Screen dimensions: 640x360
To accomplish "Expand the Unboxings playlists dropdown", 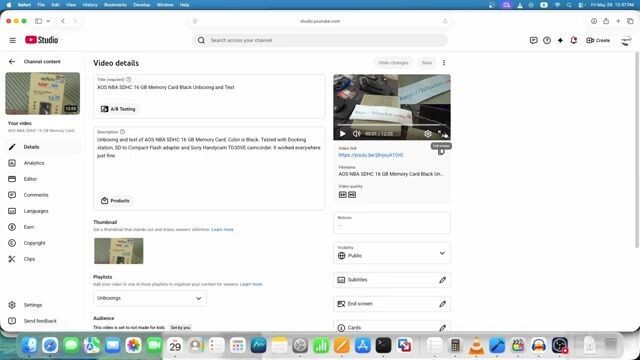I will pyautogui.click(x=150, y=298).
